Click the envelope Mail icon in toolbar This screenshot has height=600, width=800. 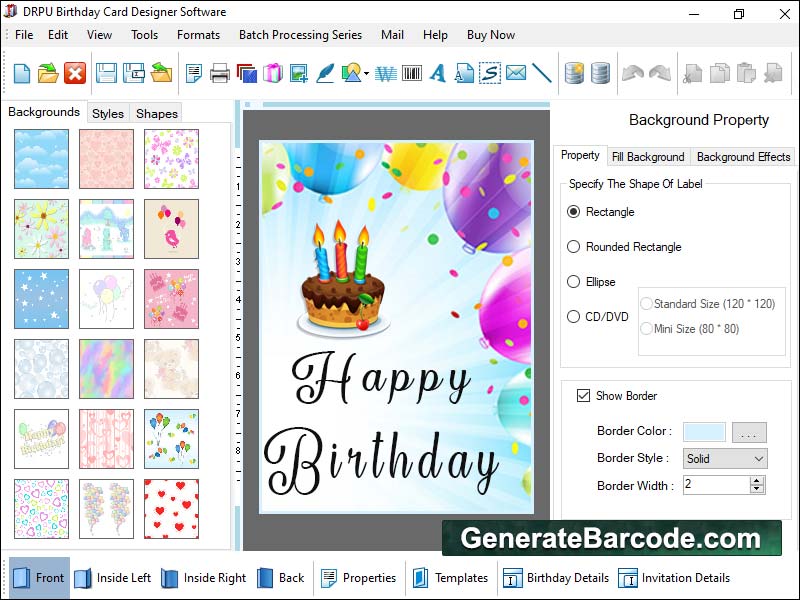coord(516,73)
